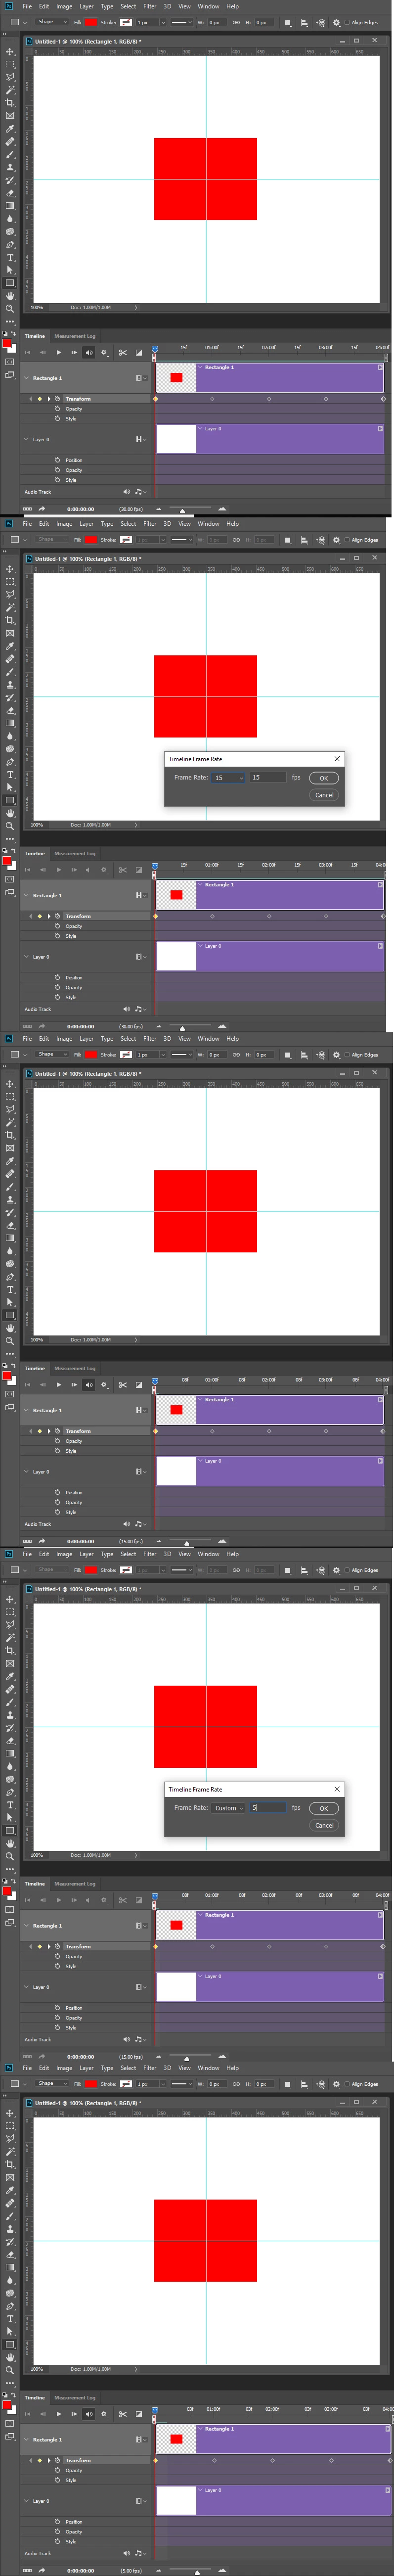
Task: Collapse the Rectangle 1 track in the 5.00 fps timeline
Action: point(26,2439)
